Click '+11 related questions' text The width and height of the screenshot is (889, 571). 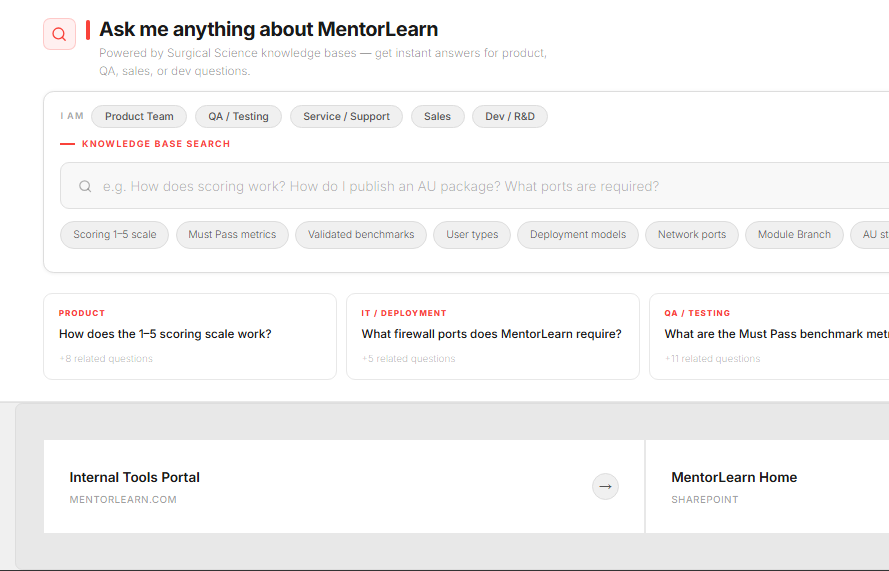[713, 358]
